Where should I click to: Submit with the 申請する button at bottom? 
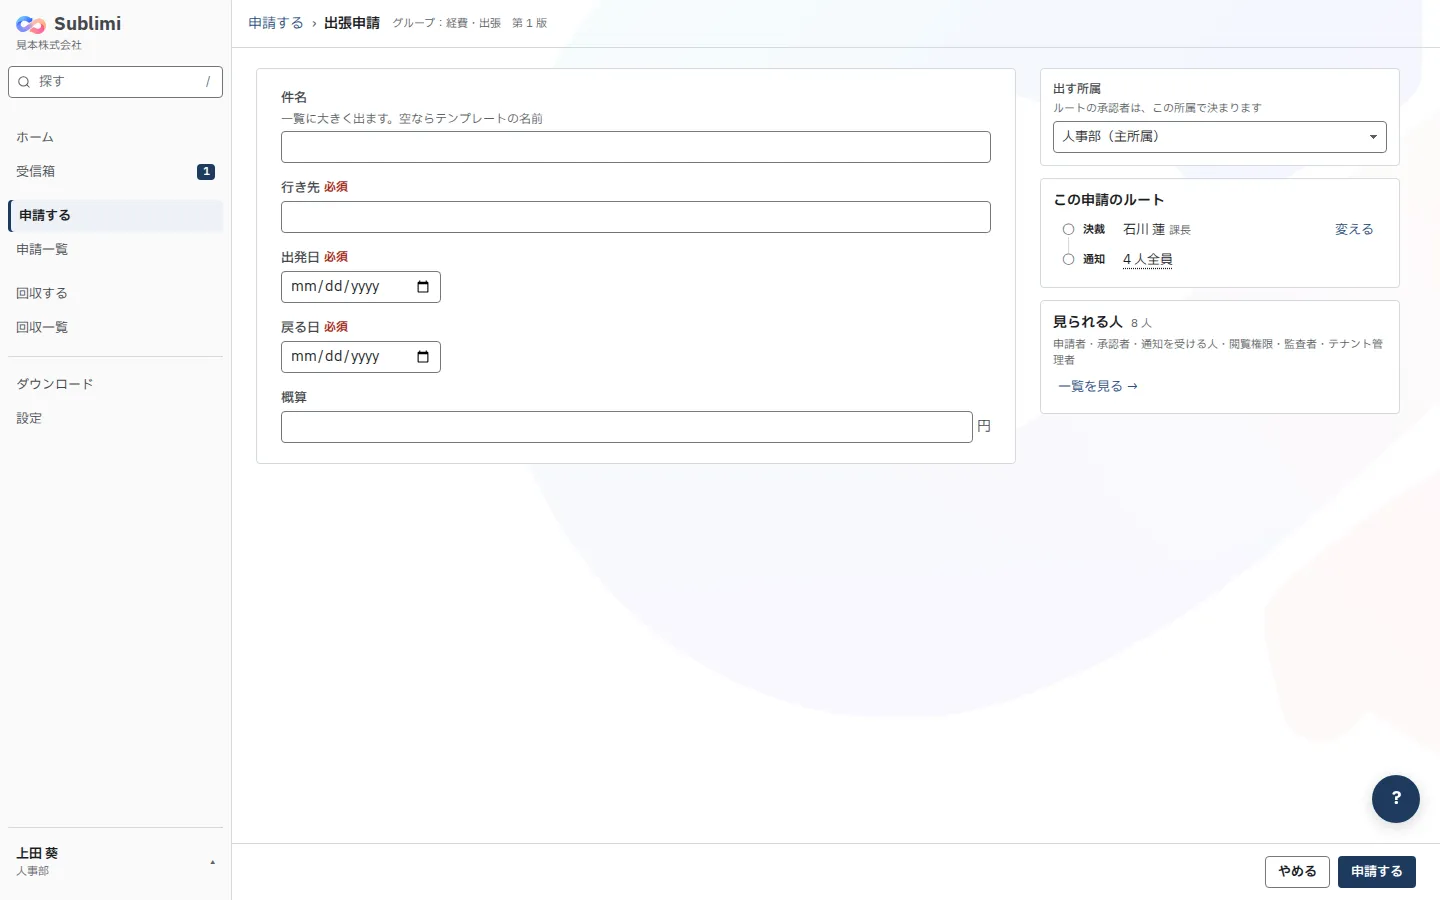pos(1376,872)
